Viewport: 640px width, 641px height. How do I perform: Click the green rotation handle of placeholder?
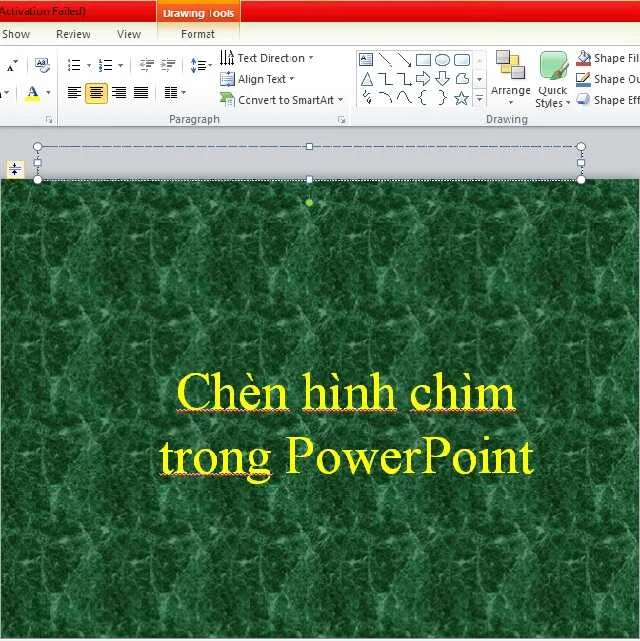(x=309, y=203)
